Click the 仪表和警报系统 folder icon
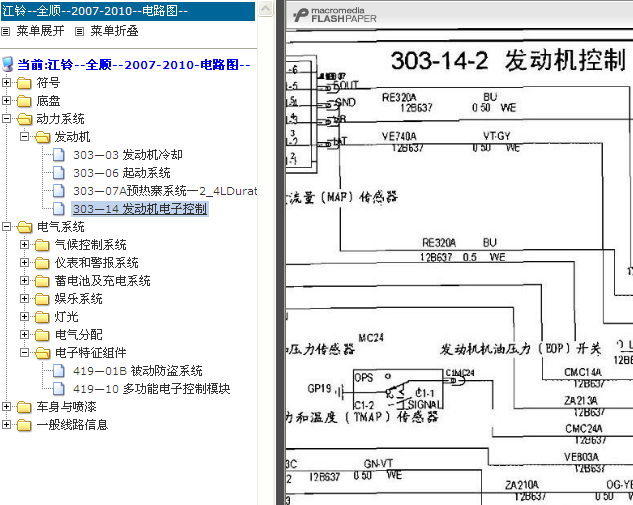Image resolution: width=633 pixels, height=505 pixels. pyautogui.click(x=42, y=263)
